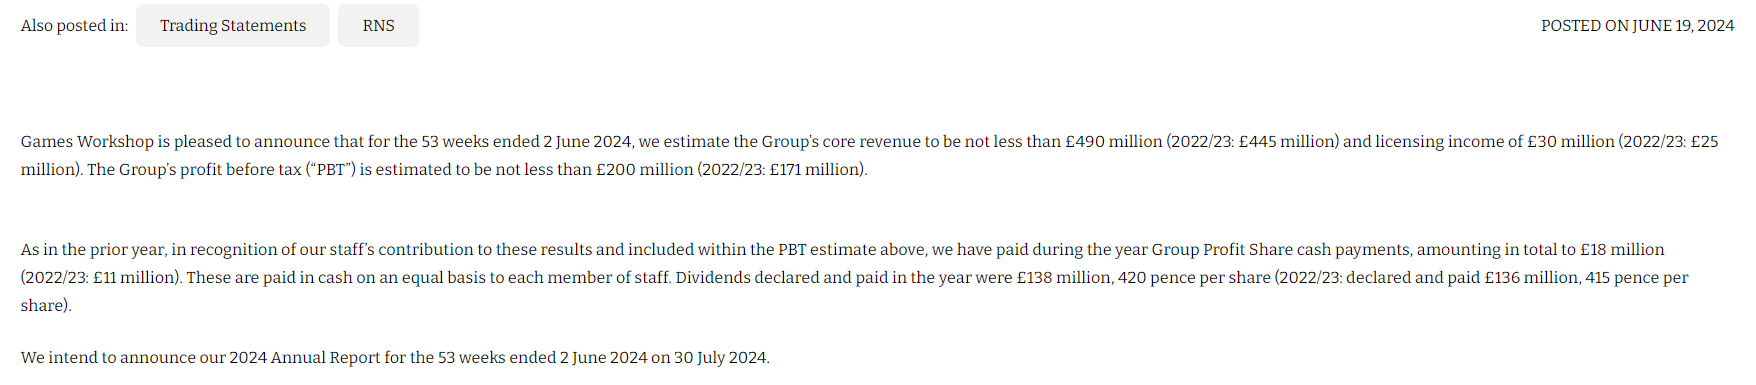Click the POSTED ON JUNE 19, 2024 date

(1637, 26)
